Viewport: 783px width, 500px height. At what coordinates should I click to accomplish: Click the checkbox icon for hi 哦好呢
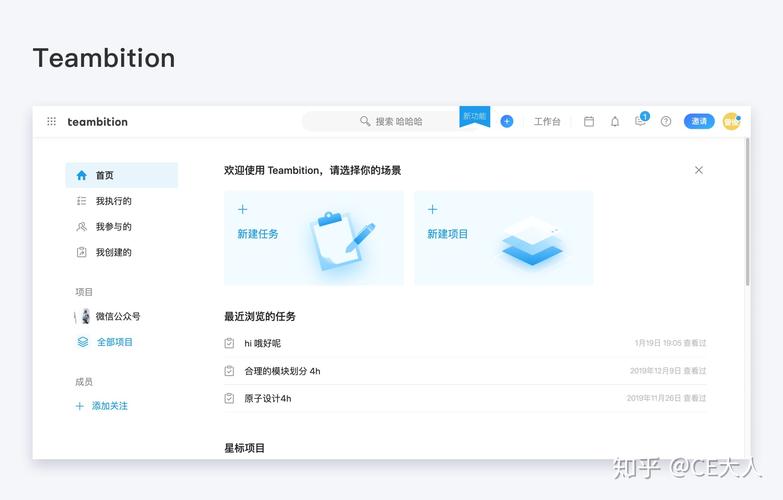(x=229, y=343)
